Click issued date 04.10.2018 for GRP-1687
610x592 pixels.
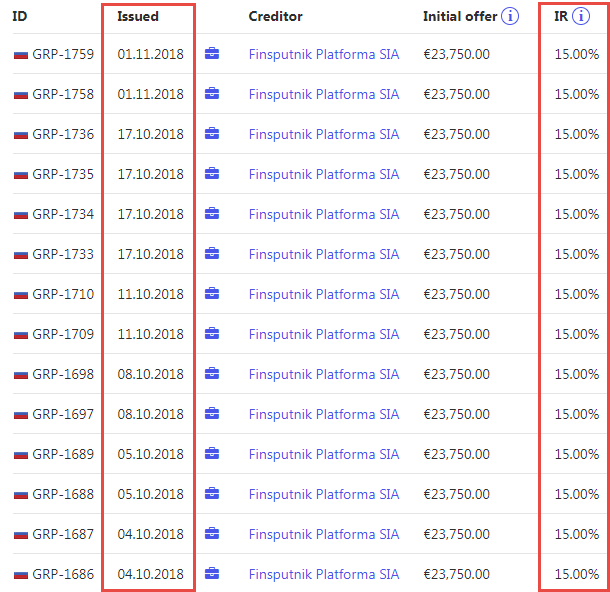151,534
